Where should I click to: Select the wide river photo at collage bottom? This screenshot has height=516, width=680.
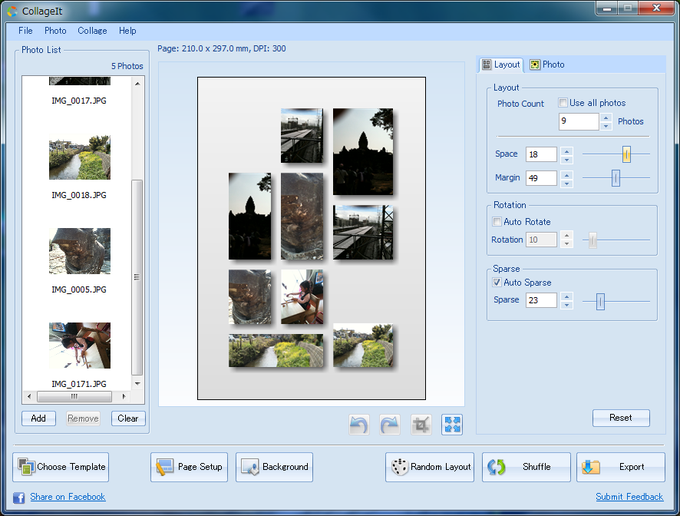pyautogui.click(x=276, y=350)
